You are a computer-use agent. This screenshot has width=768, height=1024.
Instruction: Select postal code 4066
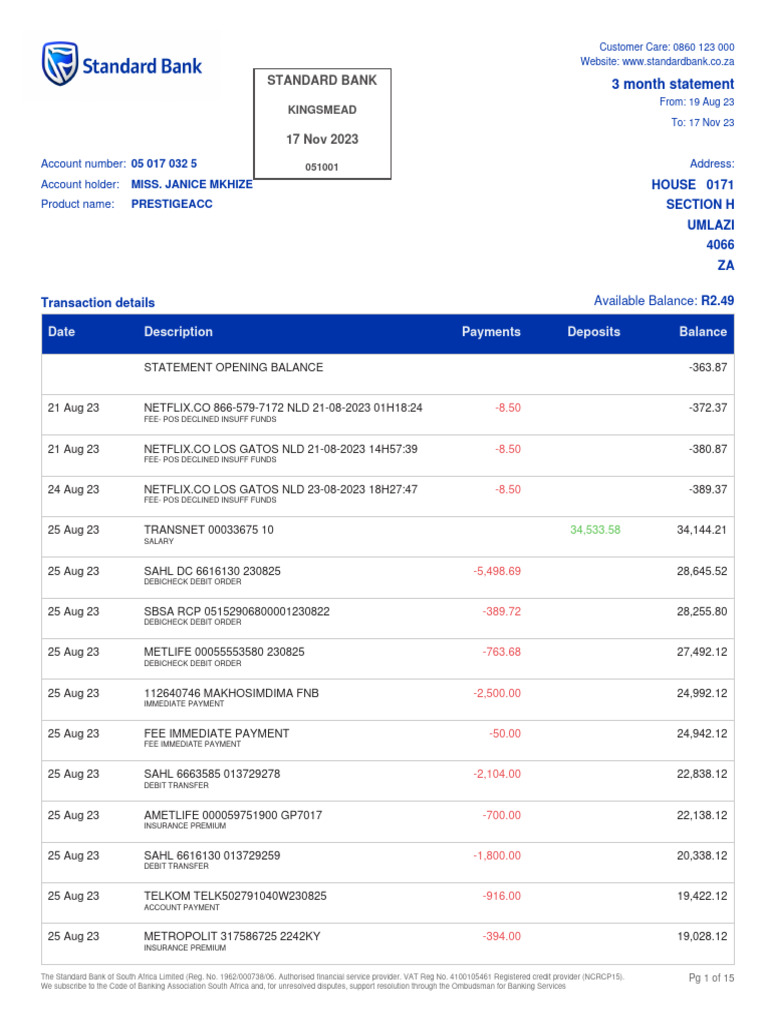pyautogui.click(x=720, y=245)
